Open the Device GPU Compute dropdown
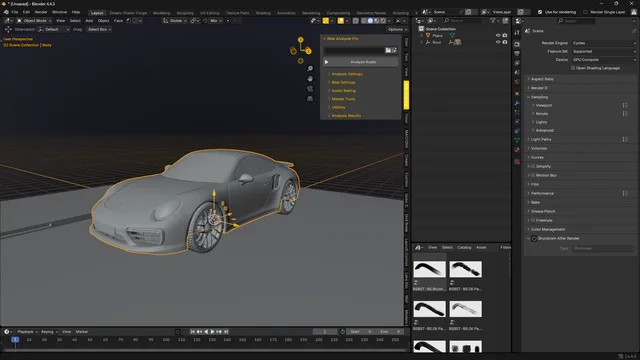 (x=604, y=60)
